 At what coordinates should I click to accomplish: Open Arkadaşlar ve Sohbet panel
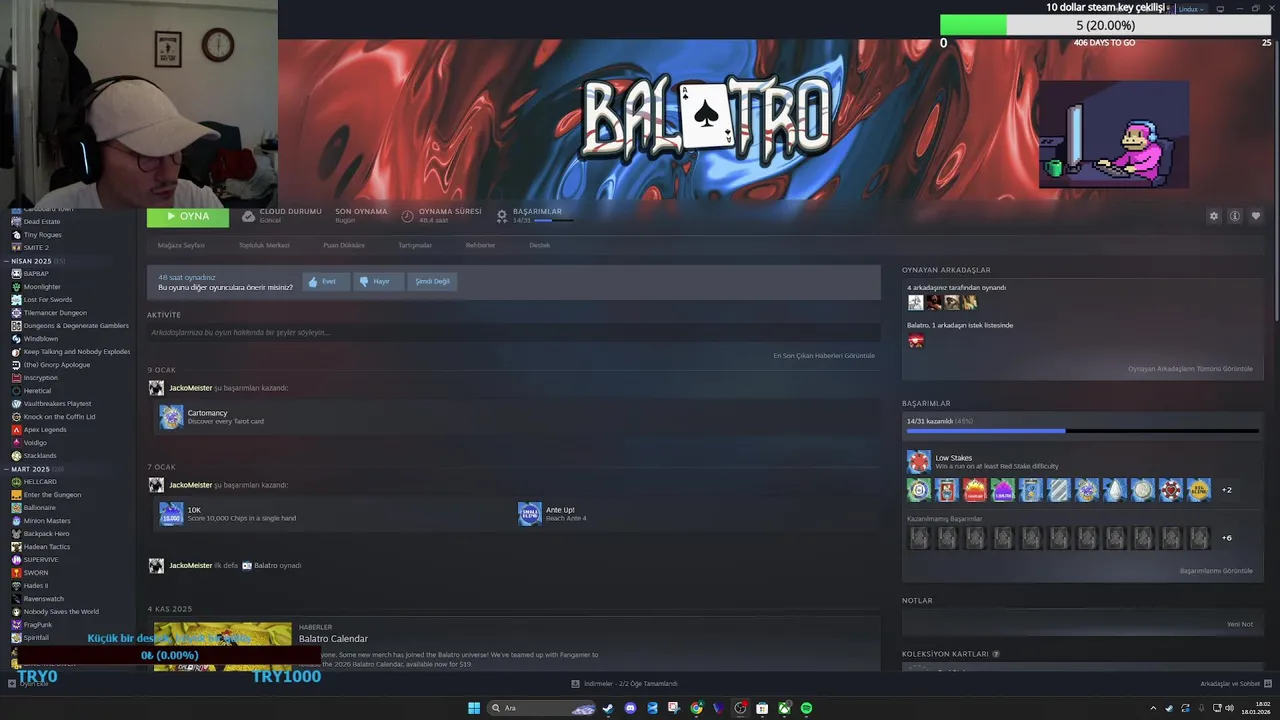1234,684
